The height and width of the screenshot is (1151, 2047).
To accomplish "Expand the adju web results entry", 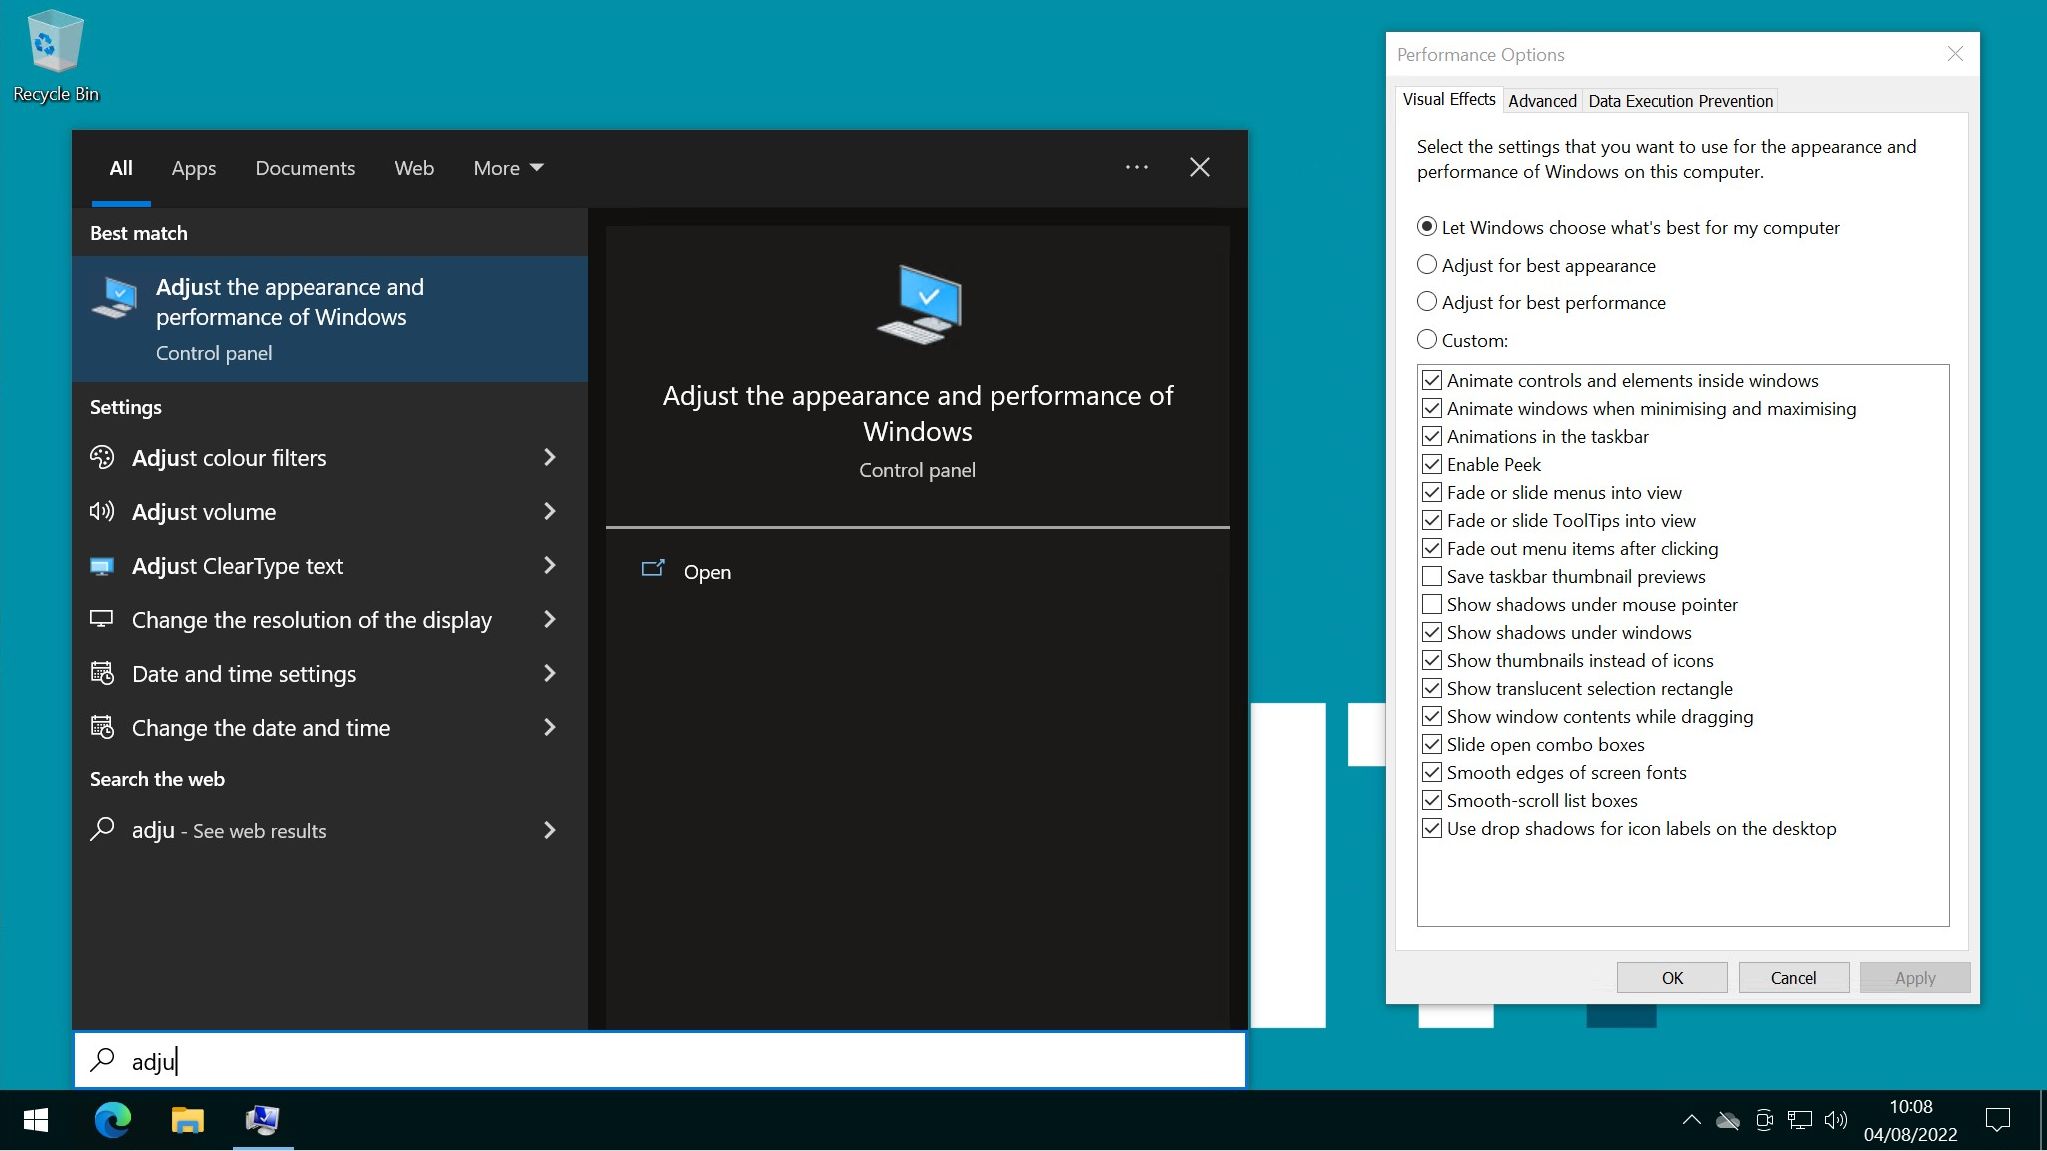I will pyautogui.click(x=549, y=830).
